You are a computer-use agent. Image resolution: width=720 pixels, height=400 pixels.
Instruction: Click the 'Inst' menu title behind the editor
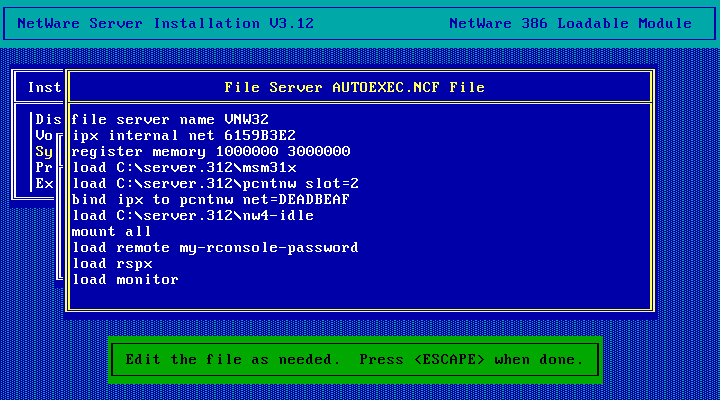(x=44, y=87)
